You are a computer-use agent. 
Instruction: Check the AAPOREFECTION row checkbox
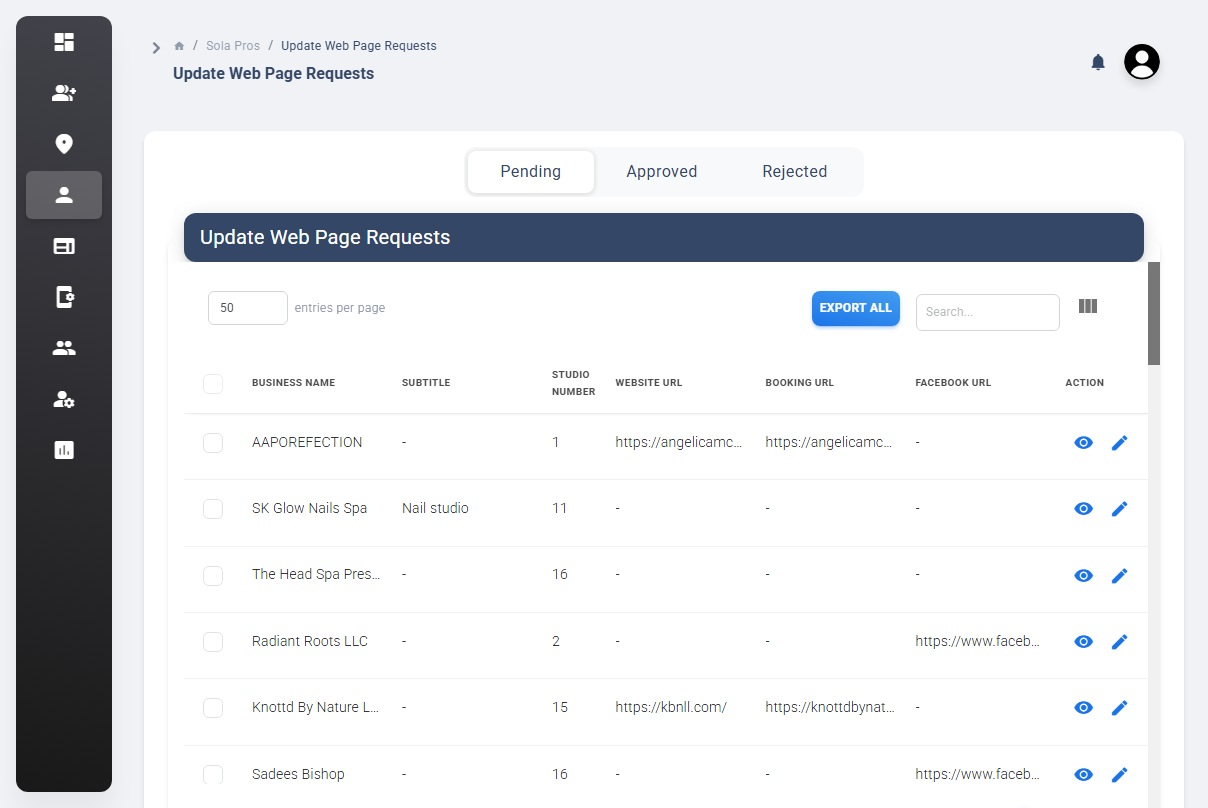point(213,442)
